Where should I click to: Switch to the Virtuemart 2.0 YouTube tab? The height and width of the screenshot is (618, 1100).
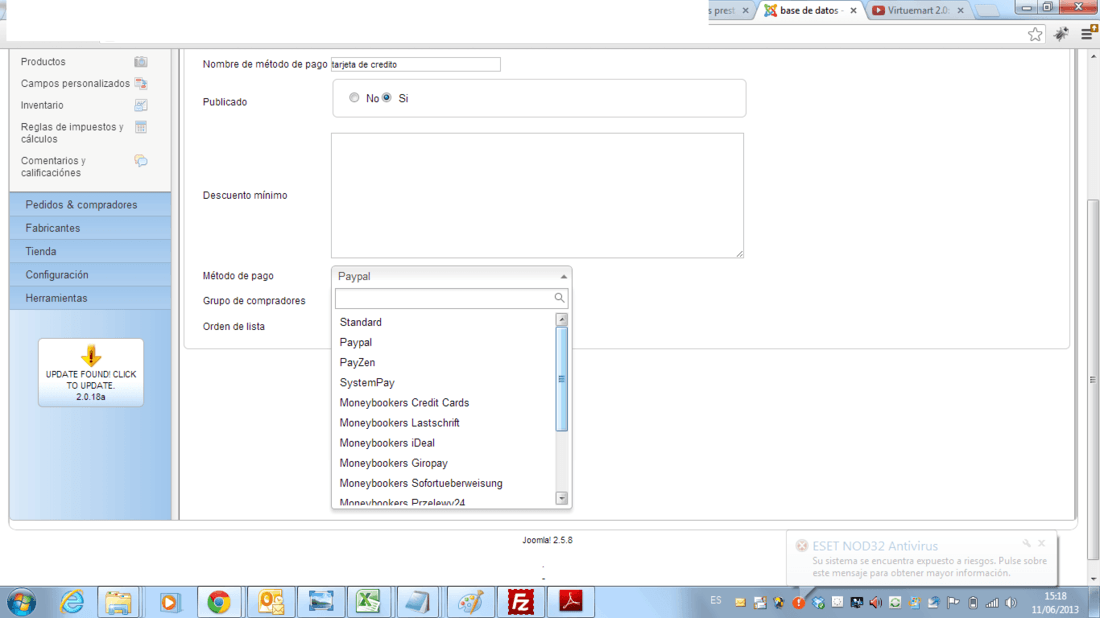918,11
